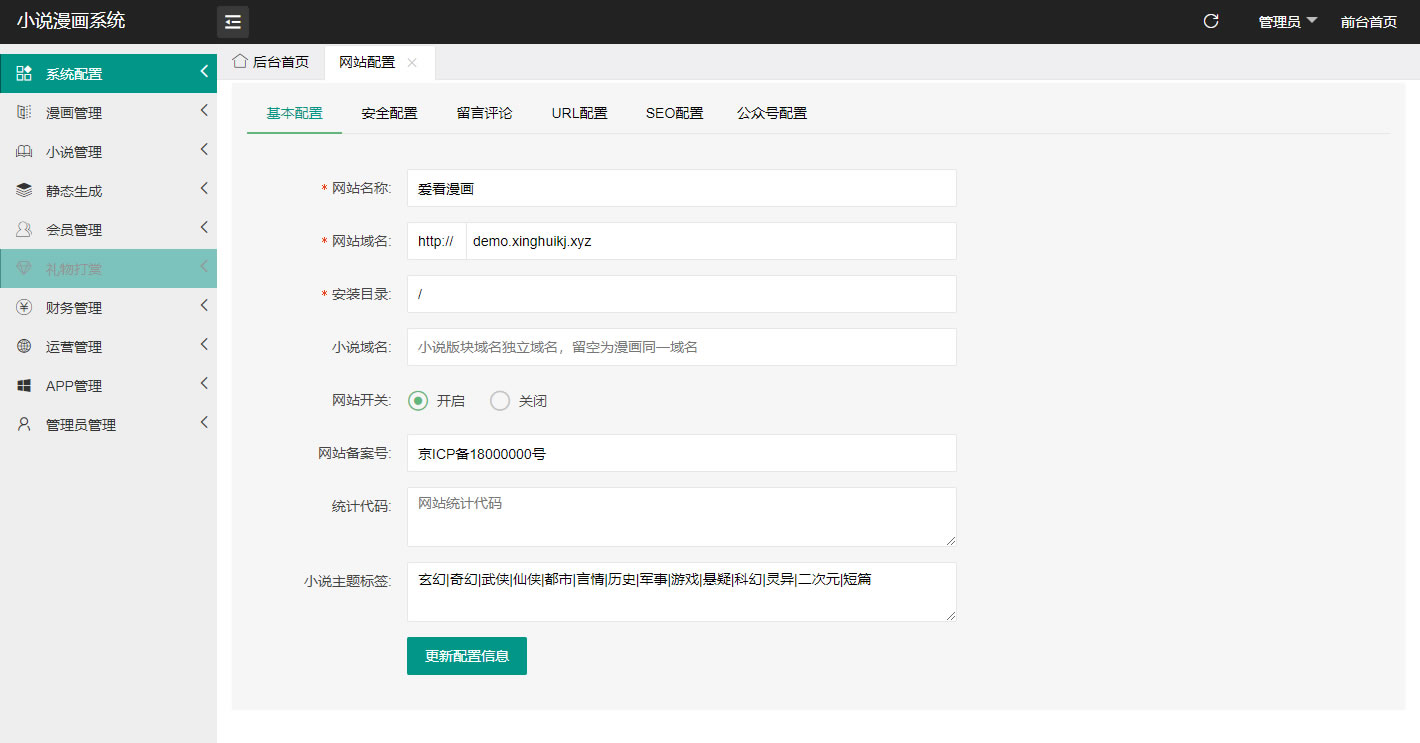Collapse the 系统配置 menu chevron
The height and width of the screenshot is (743, 1420).
204,71
